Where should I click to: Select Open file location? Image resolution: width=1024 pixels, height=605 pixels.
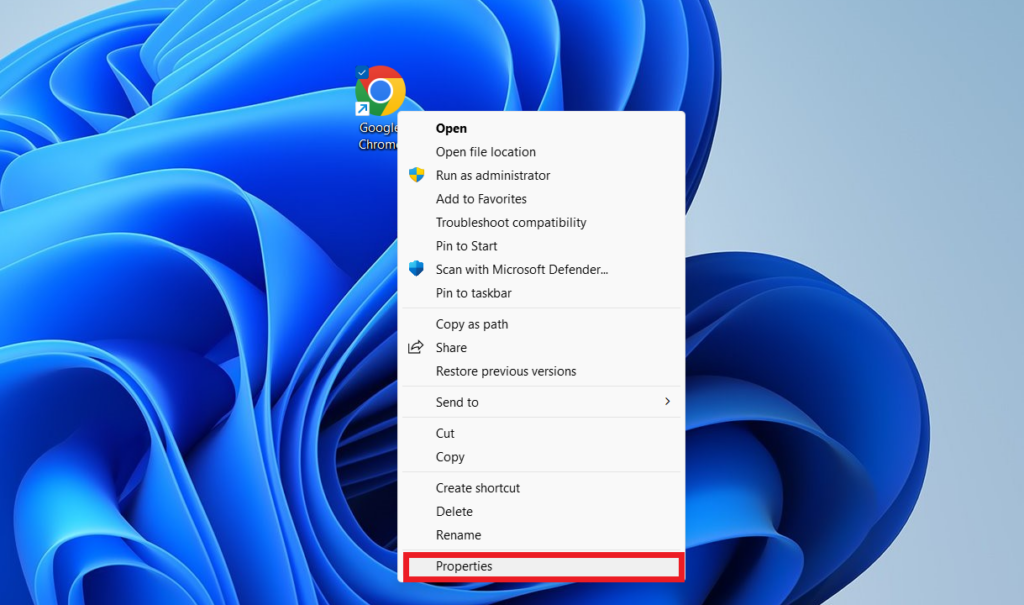coord(485,151)
